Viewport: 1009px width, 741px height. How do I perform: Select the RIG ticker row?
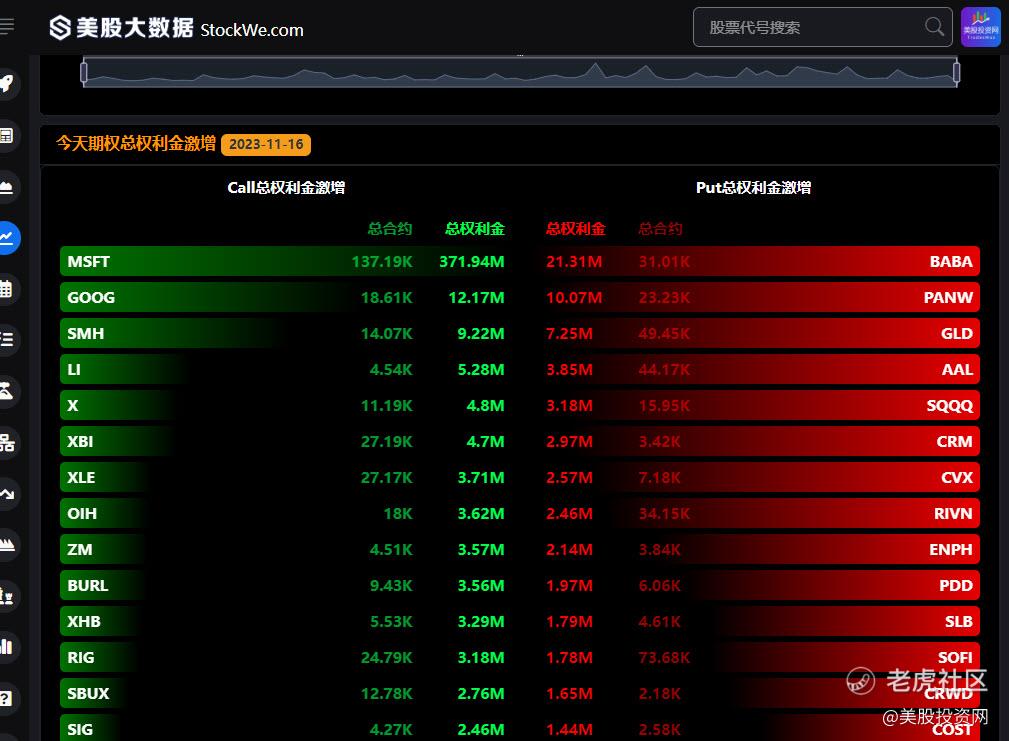(x=284, y=657)
